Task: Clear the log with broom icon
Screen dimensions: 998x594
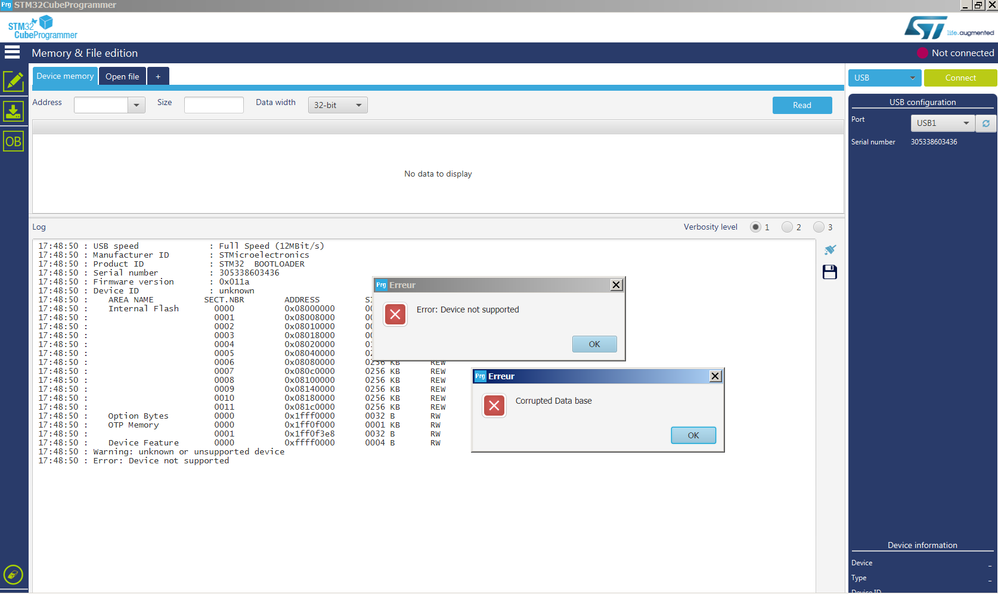Action: pos(829,250)
